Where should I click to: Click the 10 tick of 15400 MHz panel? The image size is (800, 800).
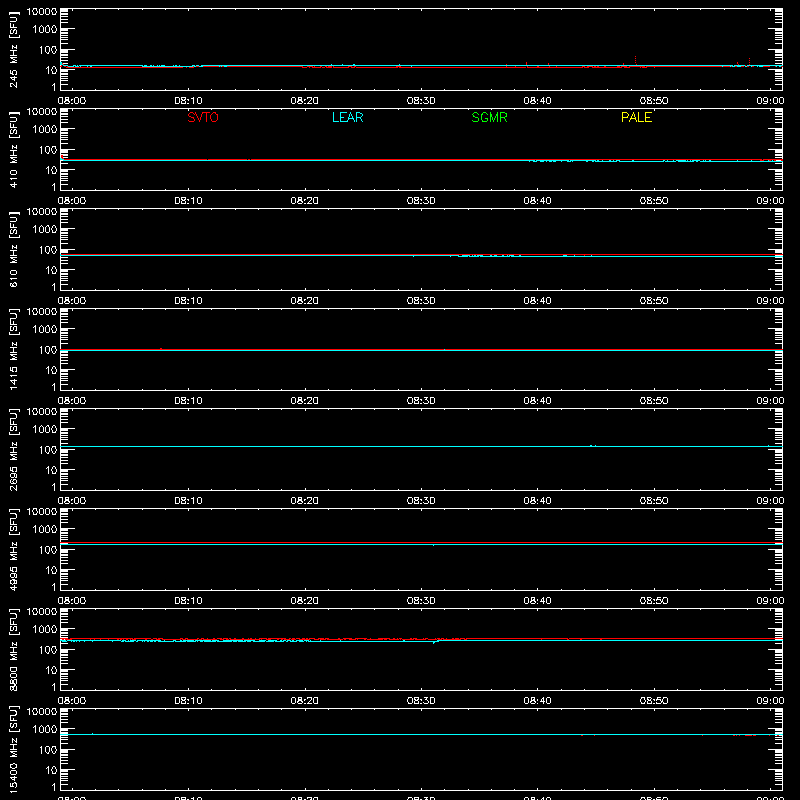tap(51, 770)
